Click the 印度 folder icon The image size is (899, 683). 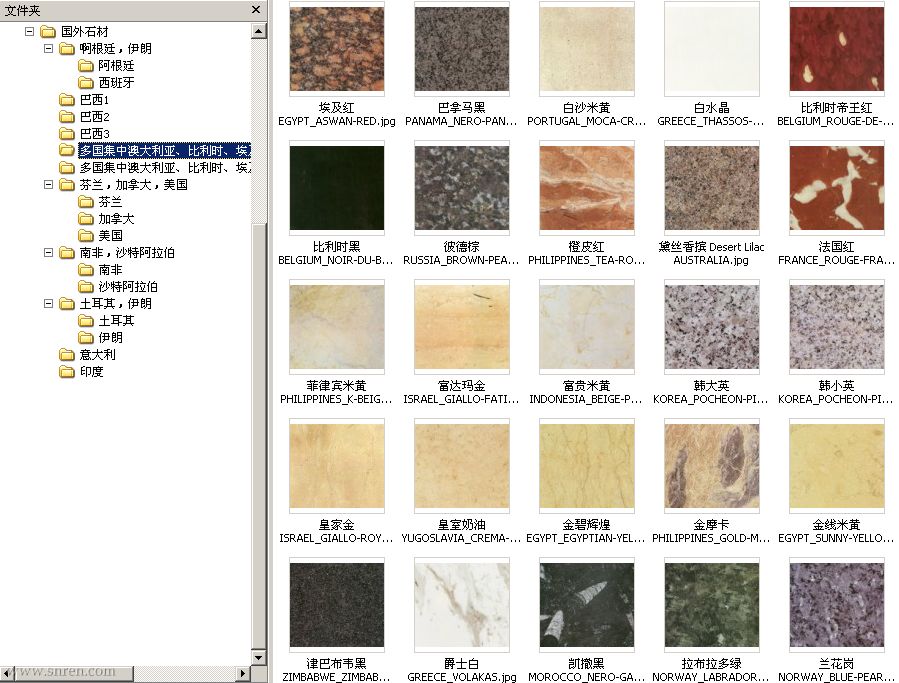[x=67, y=372]
